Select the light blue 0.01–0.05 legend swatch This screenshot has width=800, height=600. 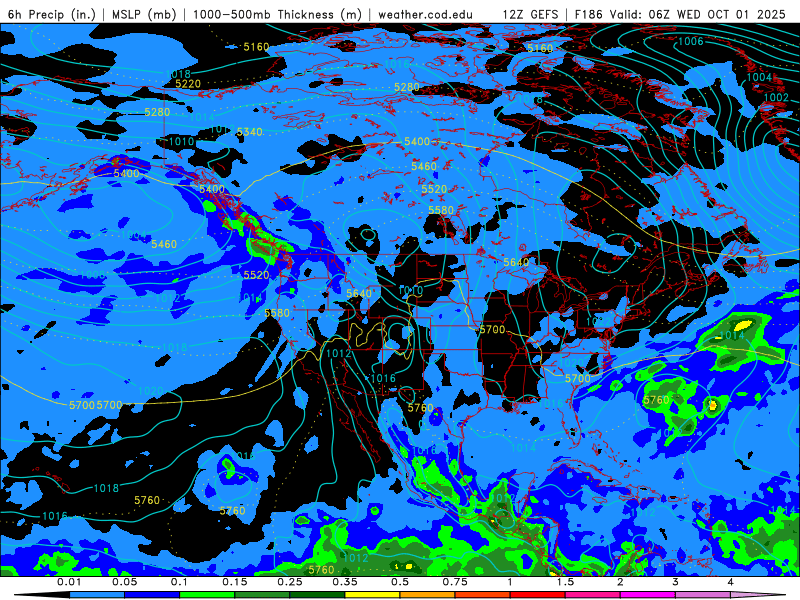pyautogui.click(x=97, y=595)
